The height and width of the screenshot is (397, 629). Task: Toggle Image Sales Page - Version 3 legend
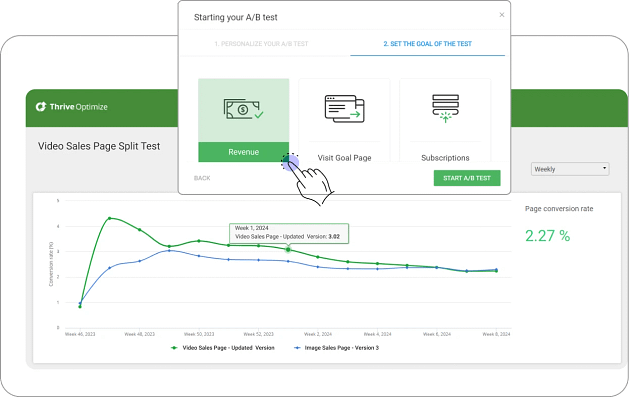[337, 348]
